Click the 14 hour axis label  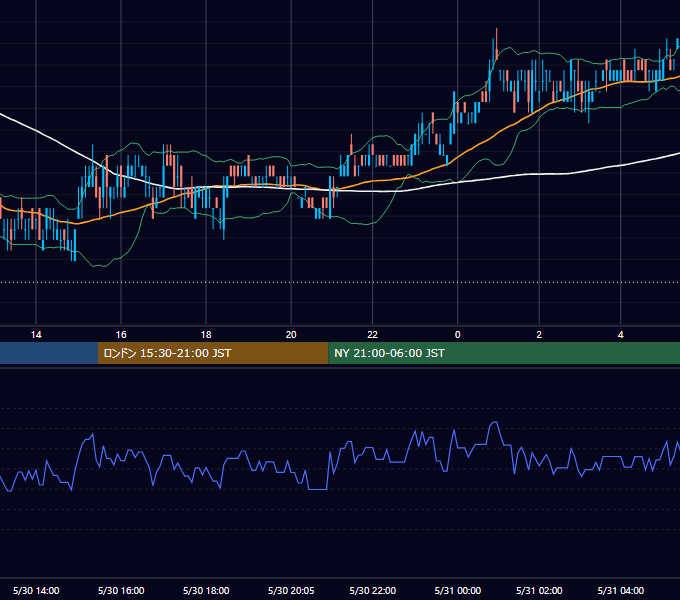click(36, 335)
